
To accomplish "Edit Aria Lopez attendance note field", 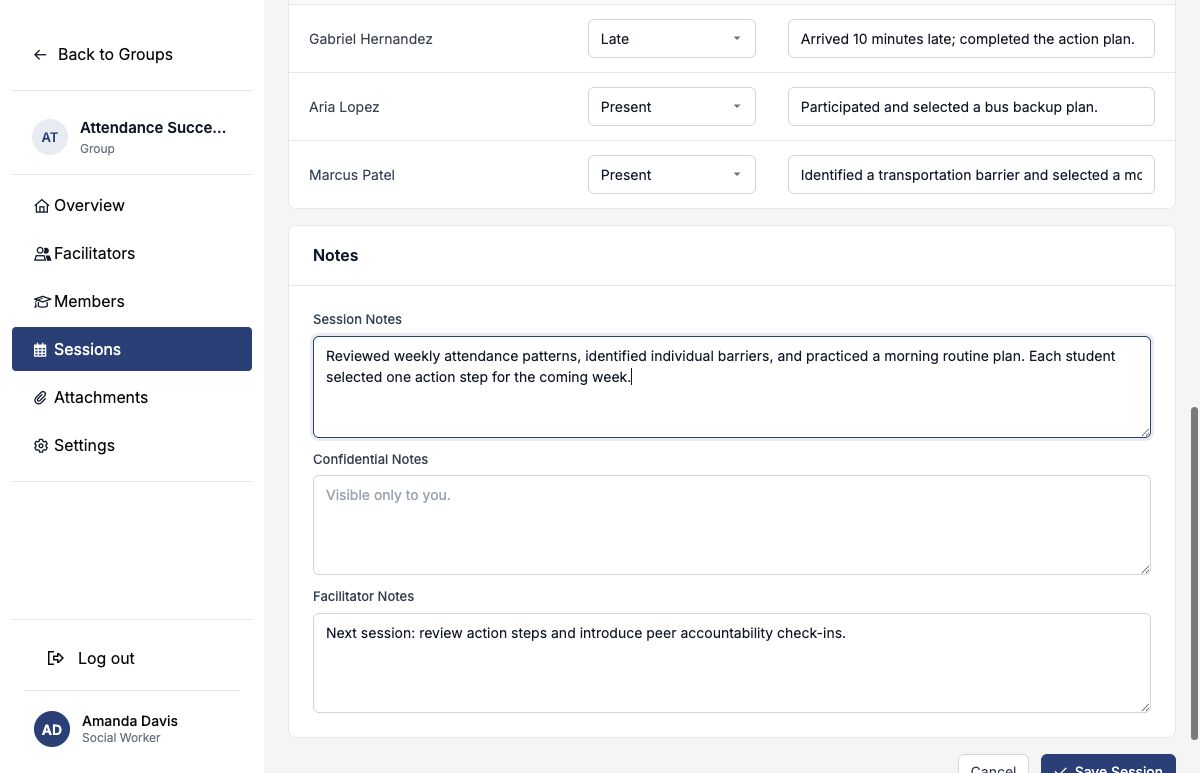I will point(971,107).
